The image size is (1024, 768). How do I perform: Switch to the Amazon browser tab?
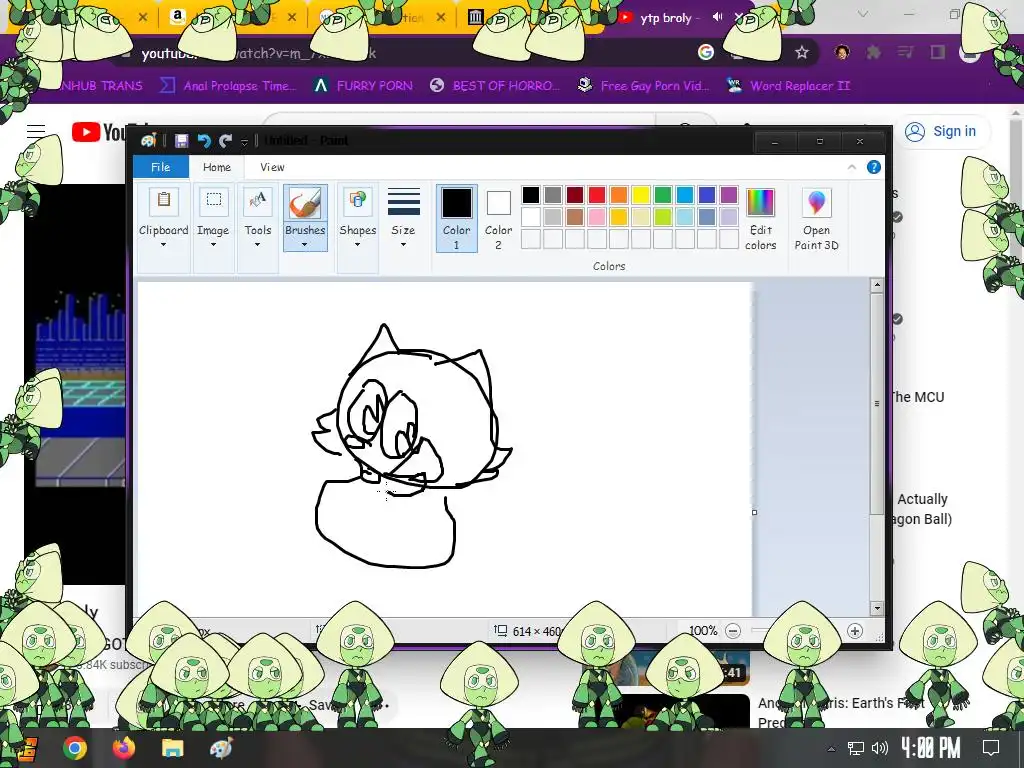[232, 18]
